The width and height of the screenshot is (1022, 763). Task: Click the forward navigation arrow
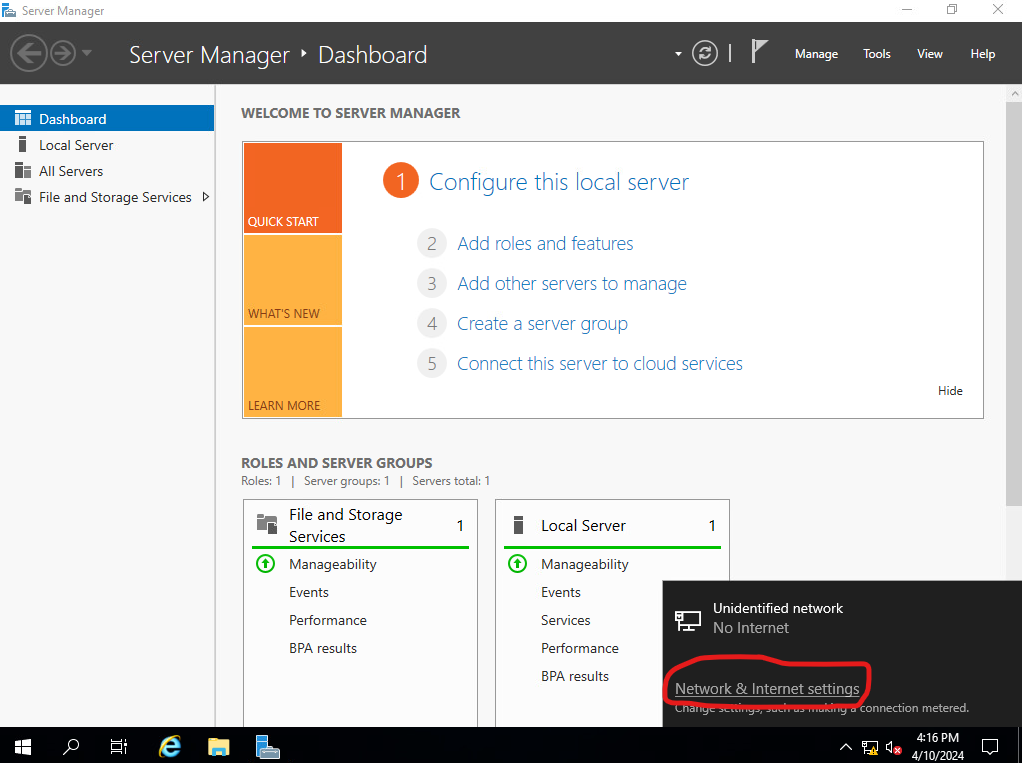click(63, 53)
